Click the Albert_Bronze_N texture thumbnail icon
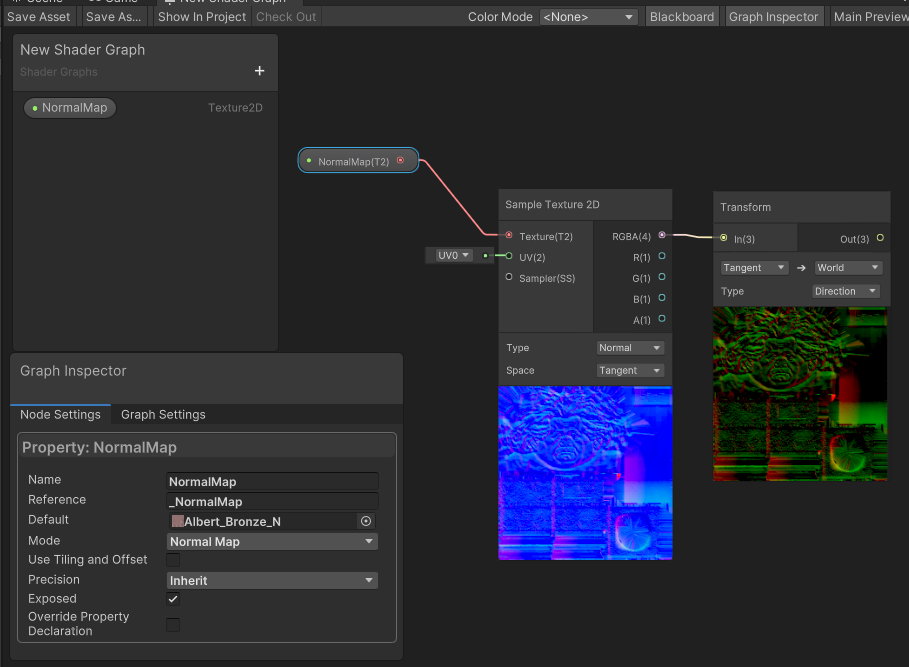Screen dimensions: 909x667 point(177,521)
